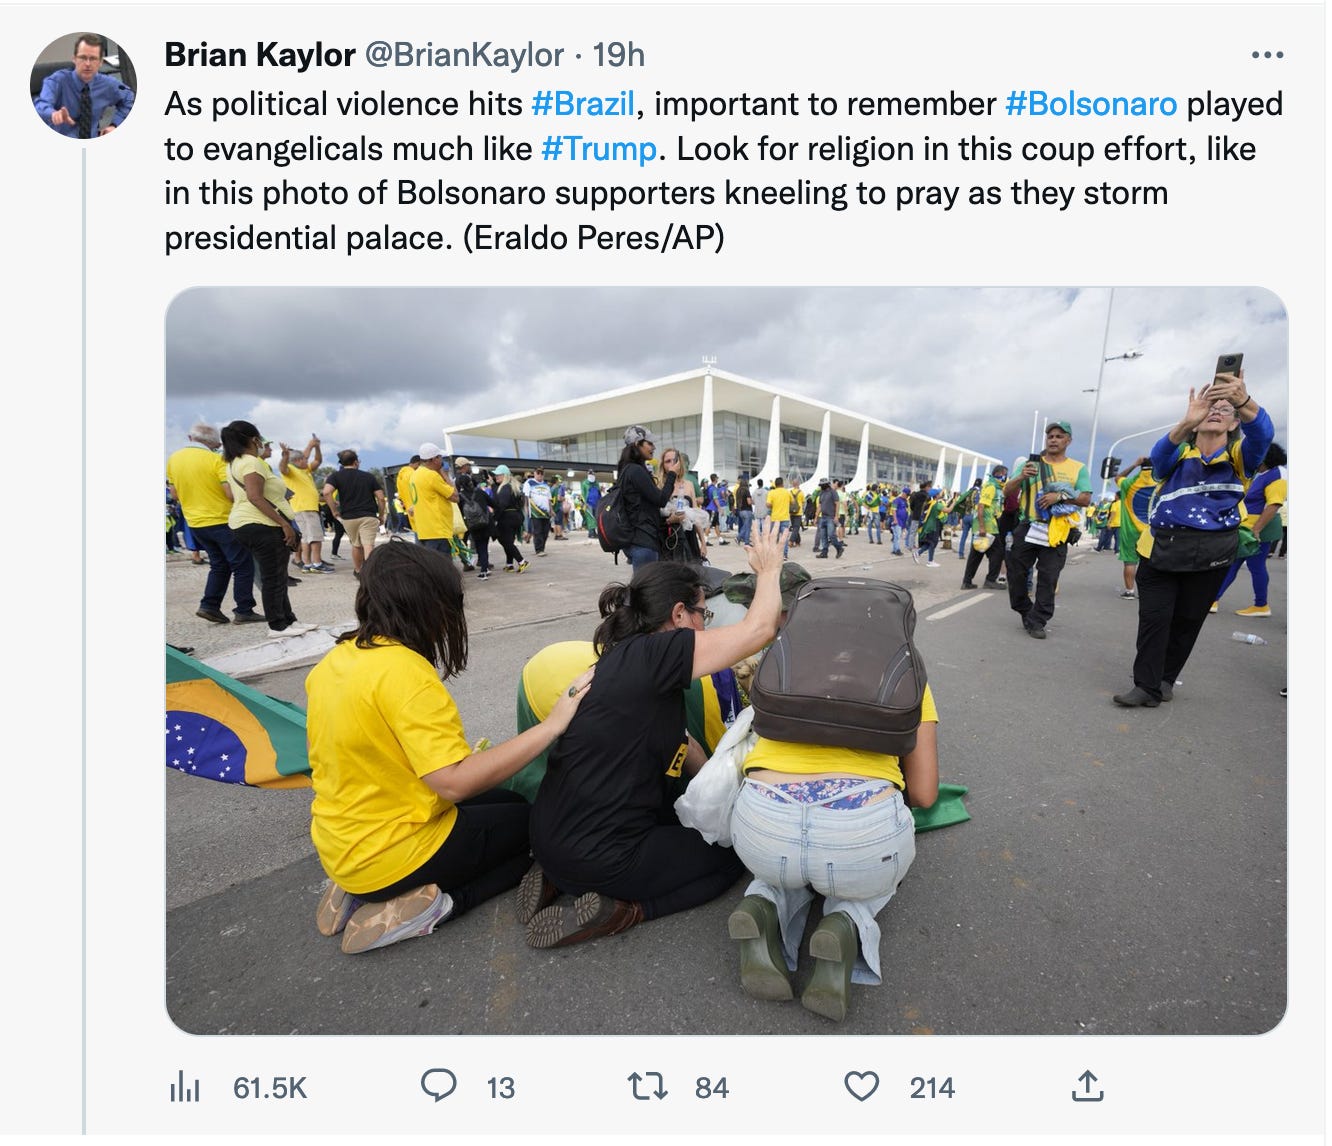Click the 84 retweets count
The height and width of the screenshot is (1146, 1332).
point(711,1087)
